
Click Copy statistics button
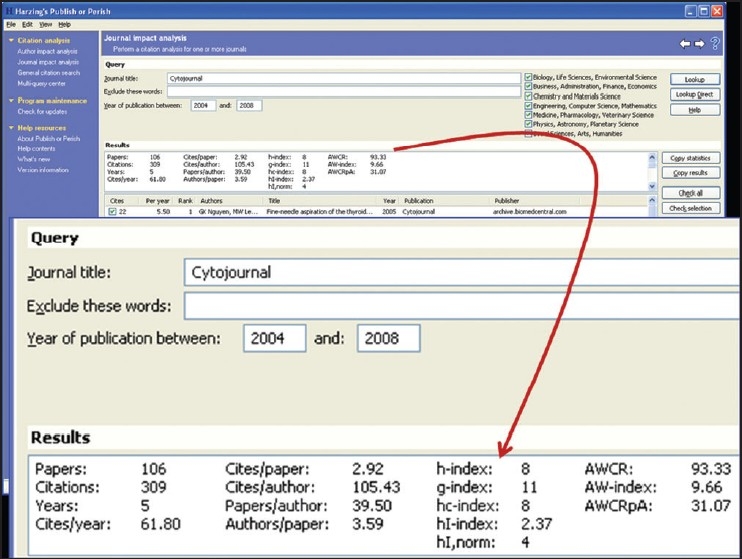coord(690,158)
